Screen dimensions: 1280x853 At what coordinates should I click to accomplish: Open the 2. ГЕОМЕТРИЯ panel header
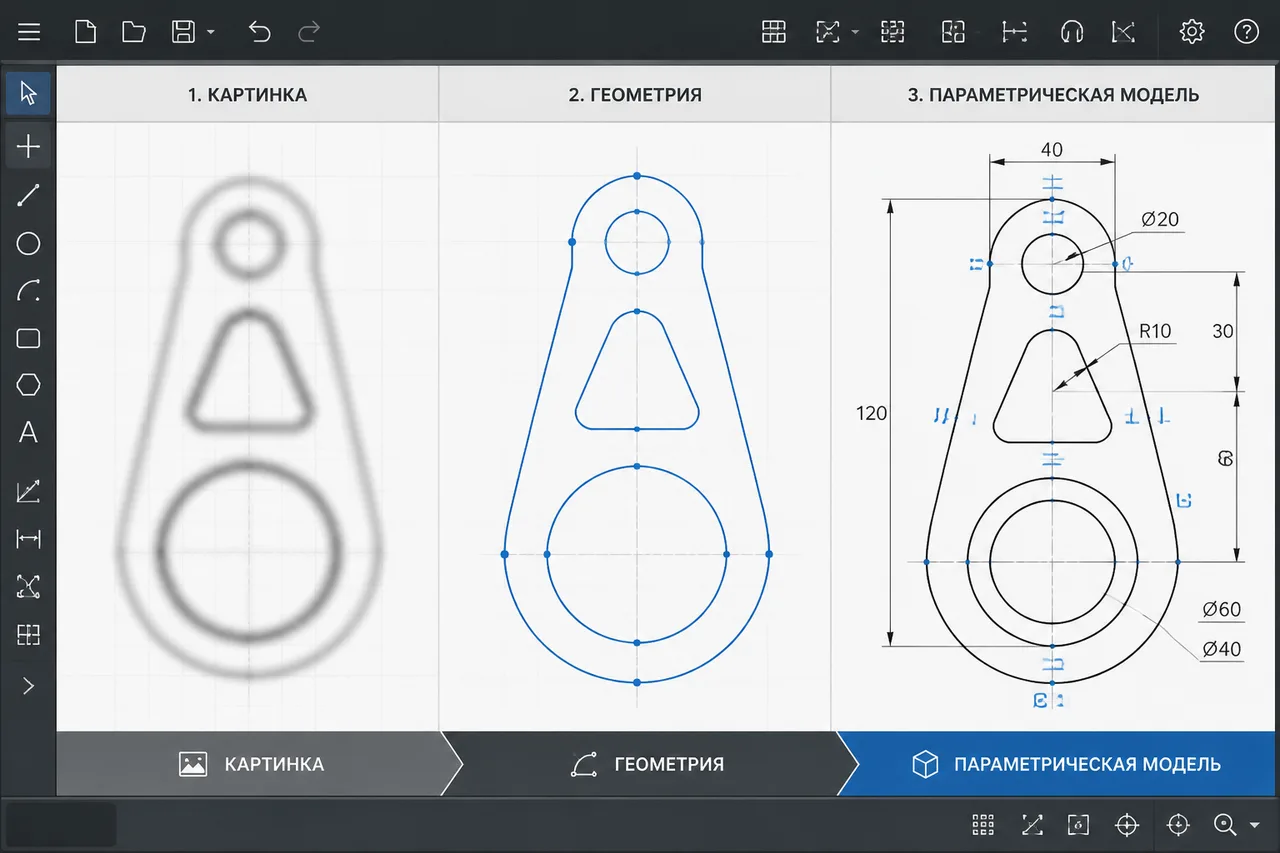[635, 95]
